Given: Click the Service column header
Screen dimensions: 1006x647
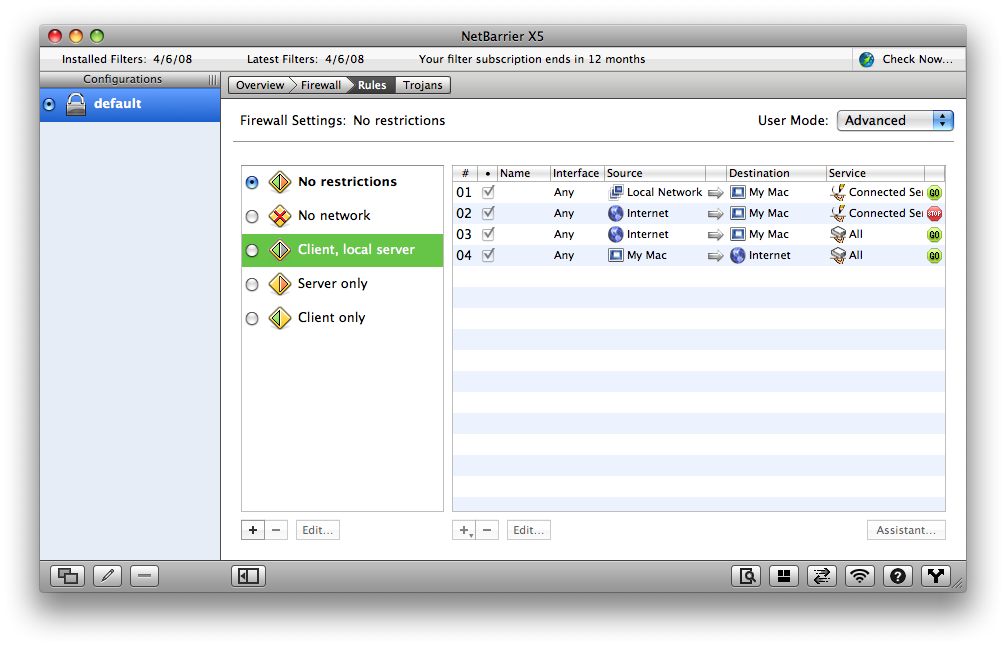Looking at the screenshot, I should pyautogui.click(x=875, y=173).
